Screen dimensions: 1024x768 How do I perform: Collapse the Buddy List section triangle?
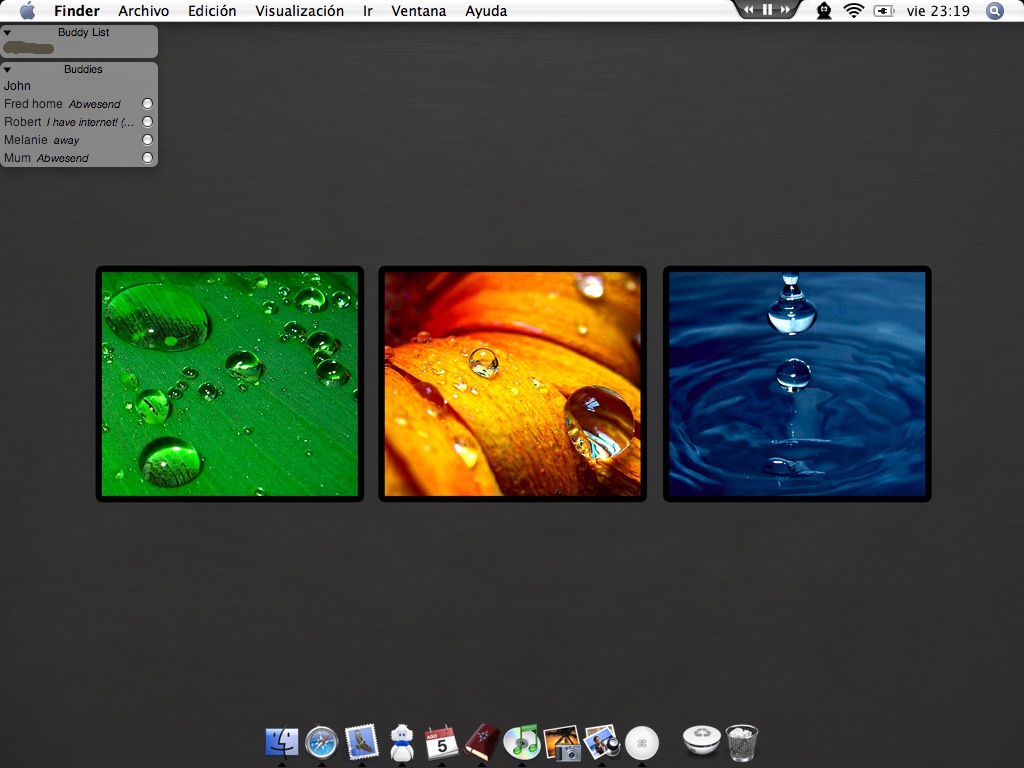point(7,32)
